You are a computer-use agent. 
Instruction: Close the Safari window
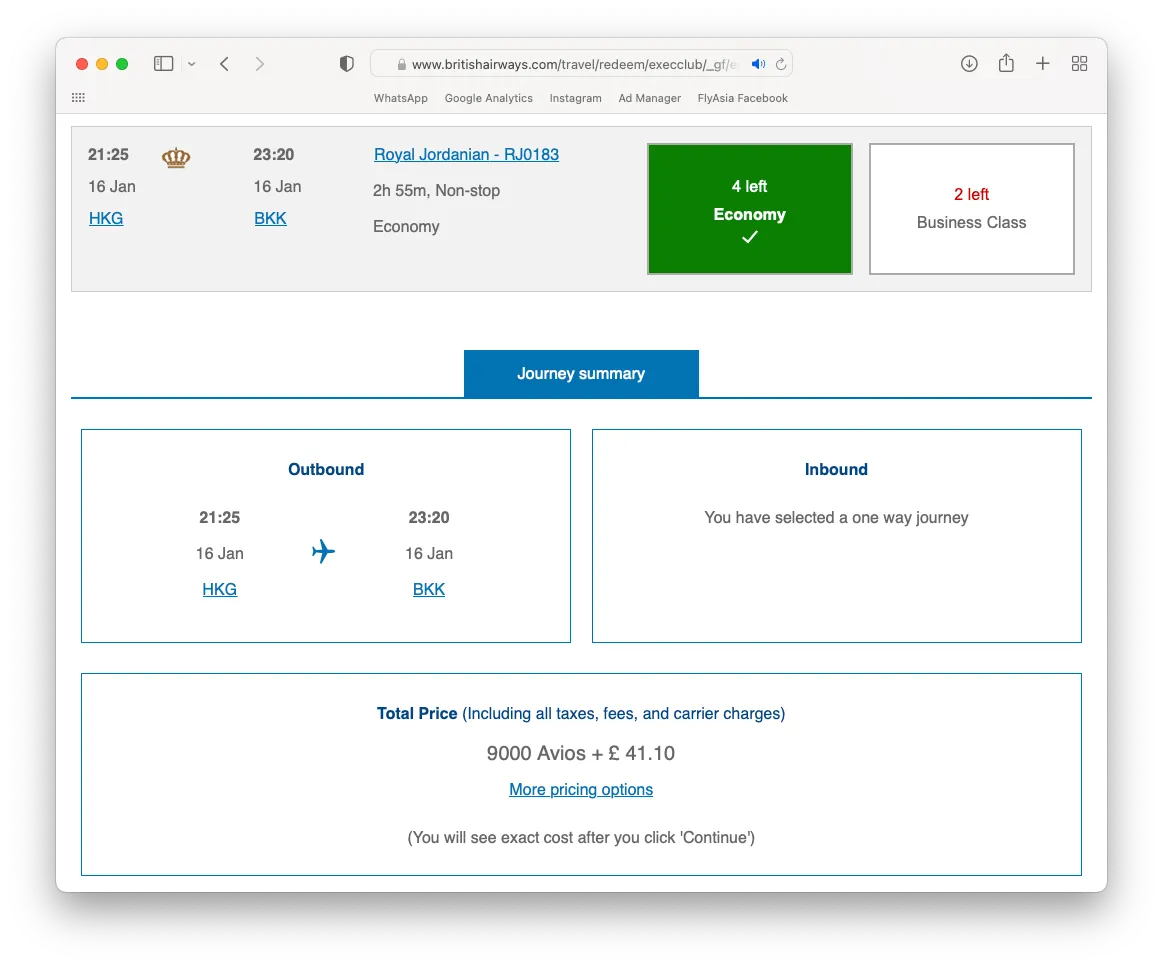(82, 64)
